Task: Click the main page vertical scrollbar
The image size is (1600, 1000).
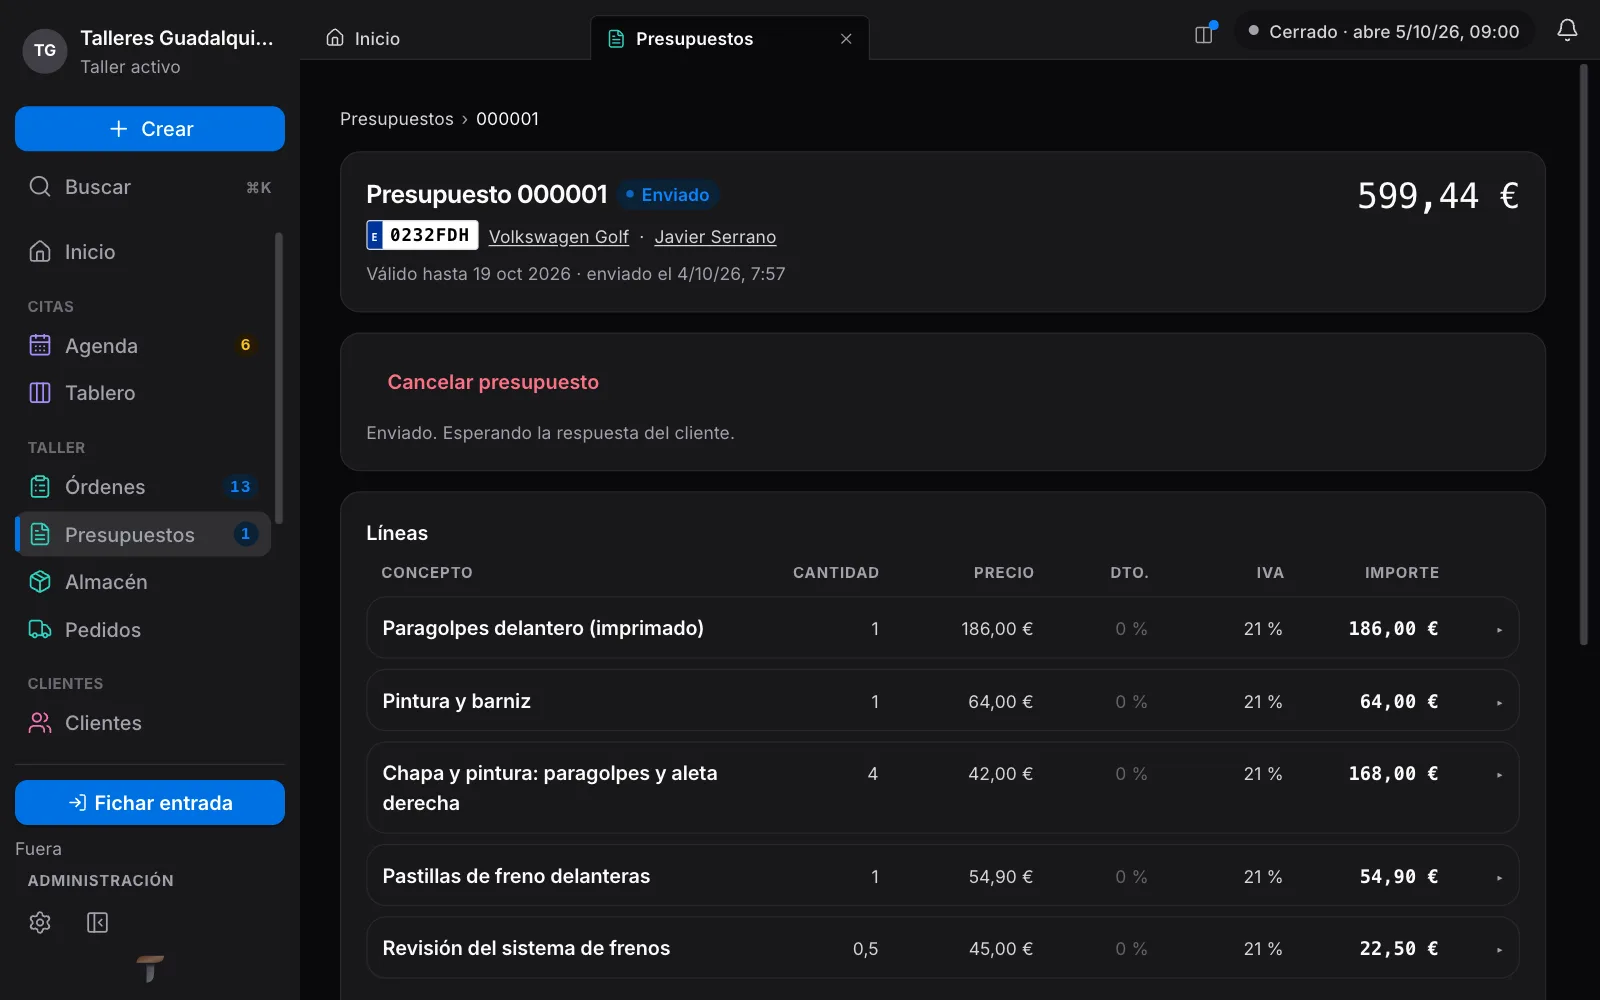Action: tap(1584, 355)
